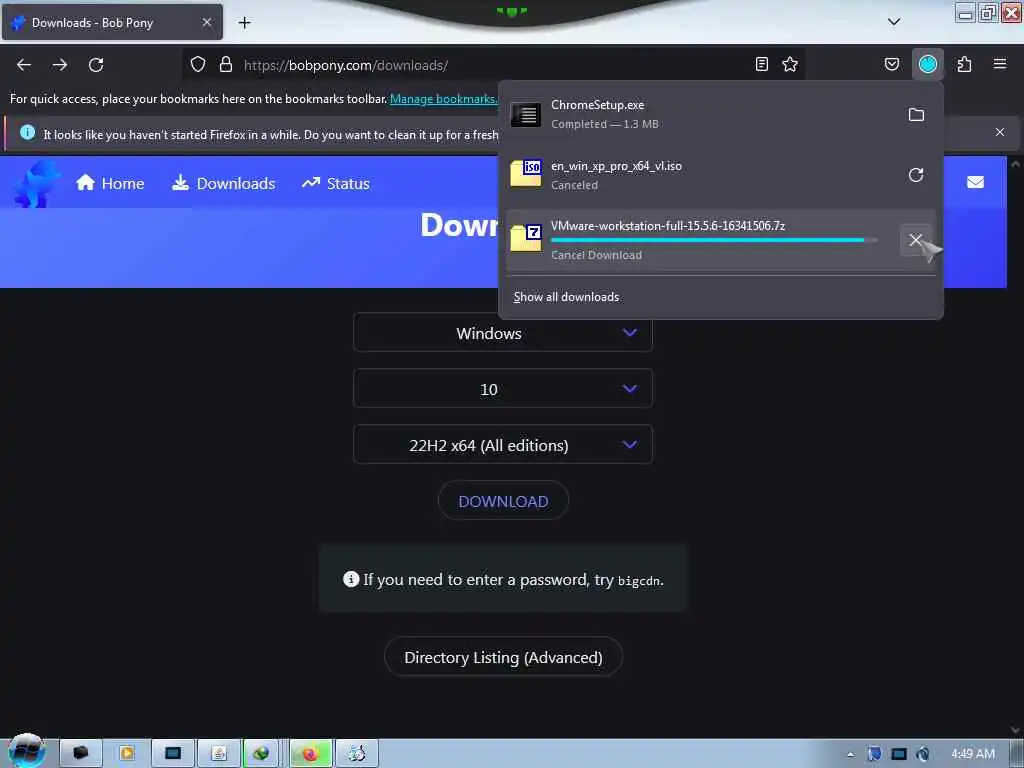The image size is (1024, 768).
Task: Cancel the VMware-workstation download
Action: [916, 240]
